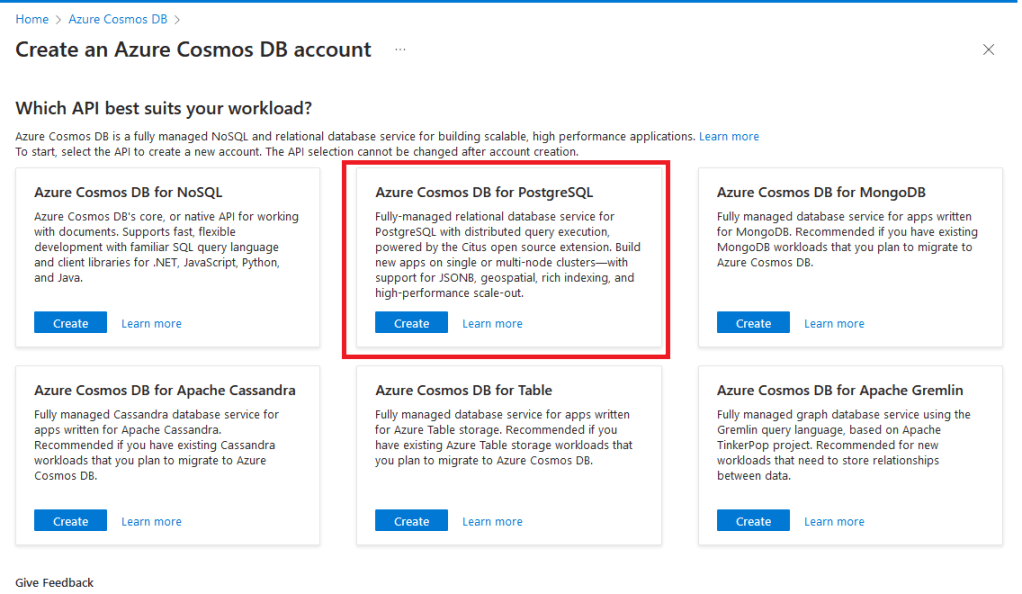This screenshot has width=1022, height=594.
Task: Close the Create account blade
Action: tap(988, 50)
